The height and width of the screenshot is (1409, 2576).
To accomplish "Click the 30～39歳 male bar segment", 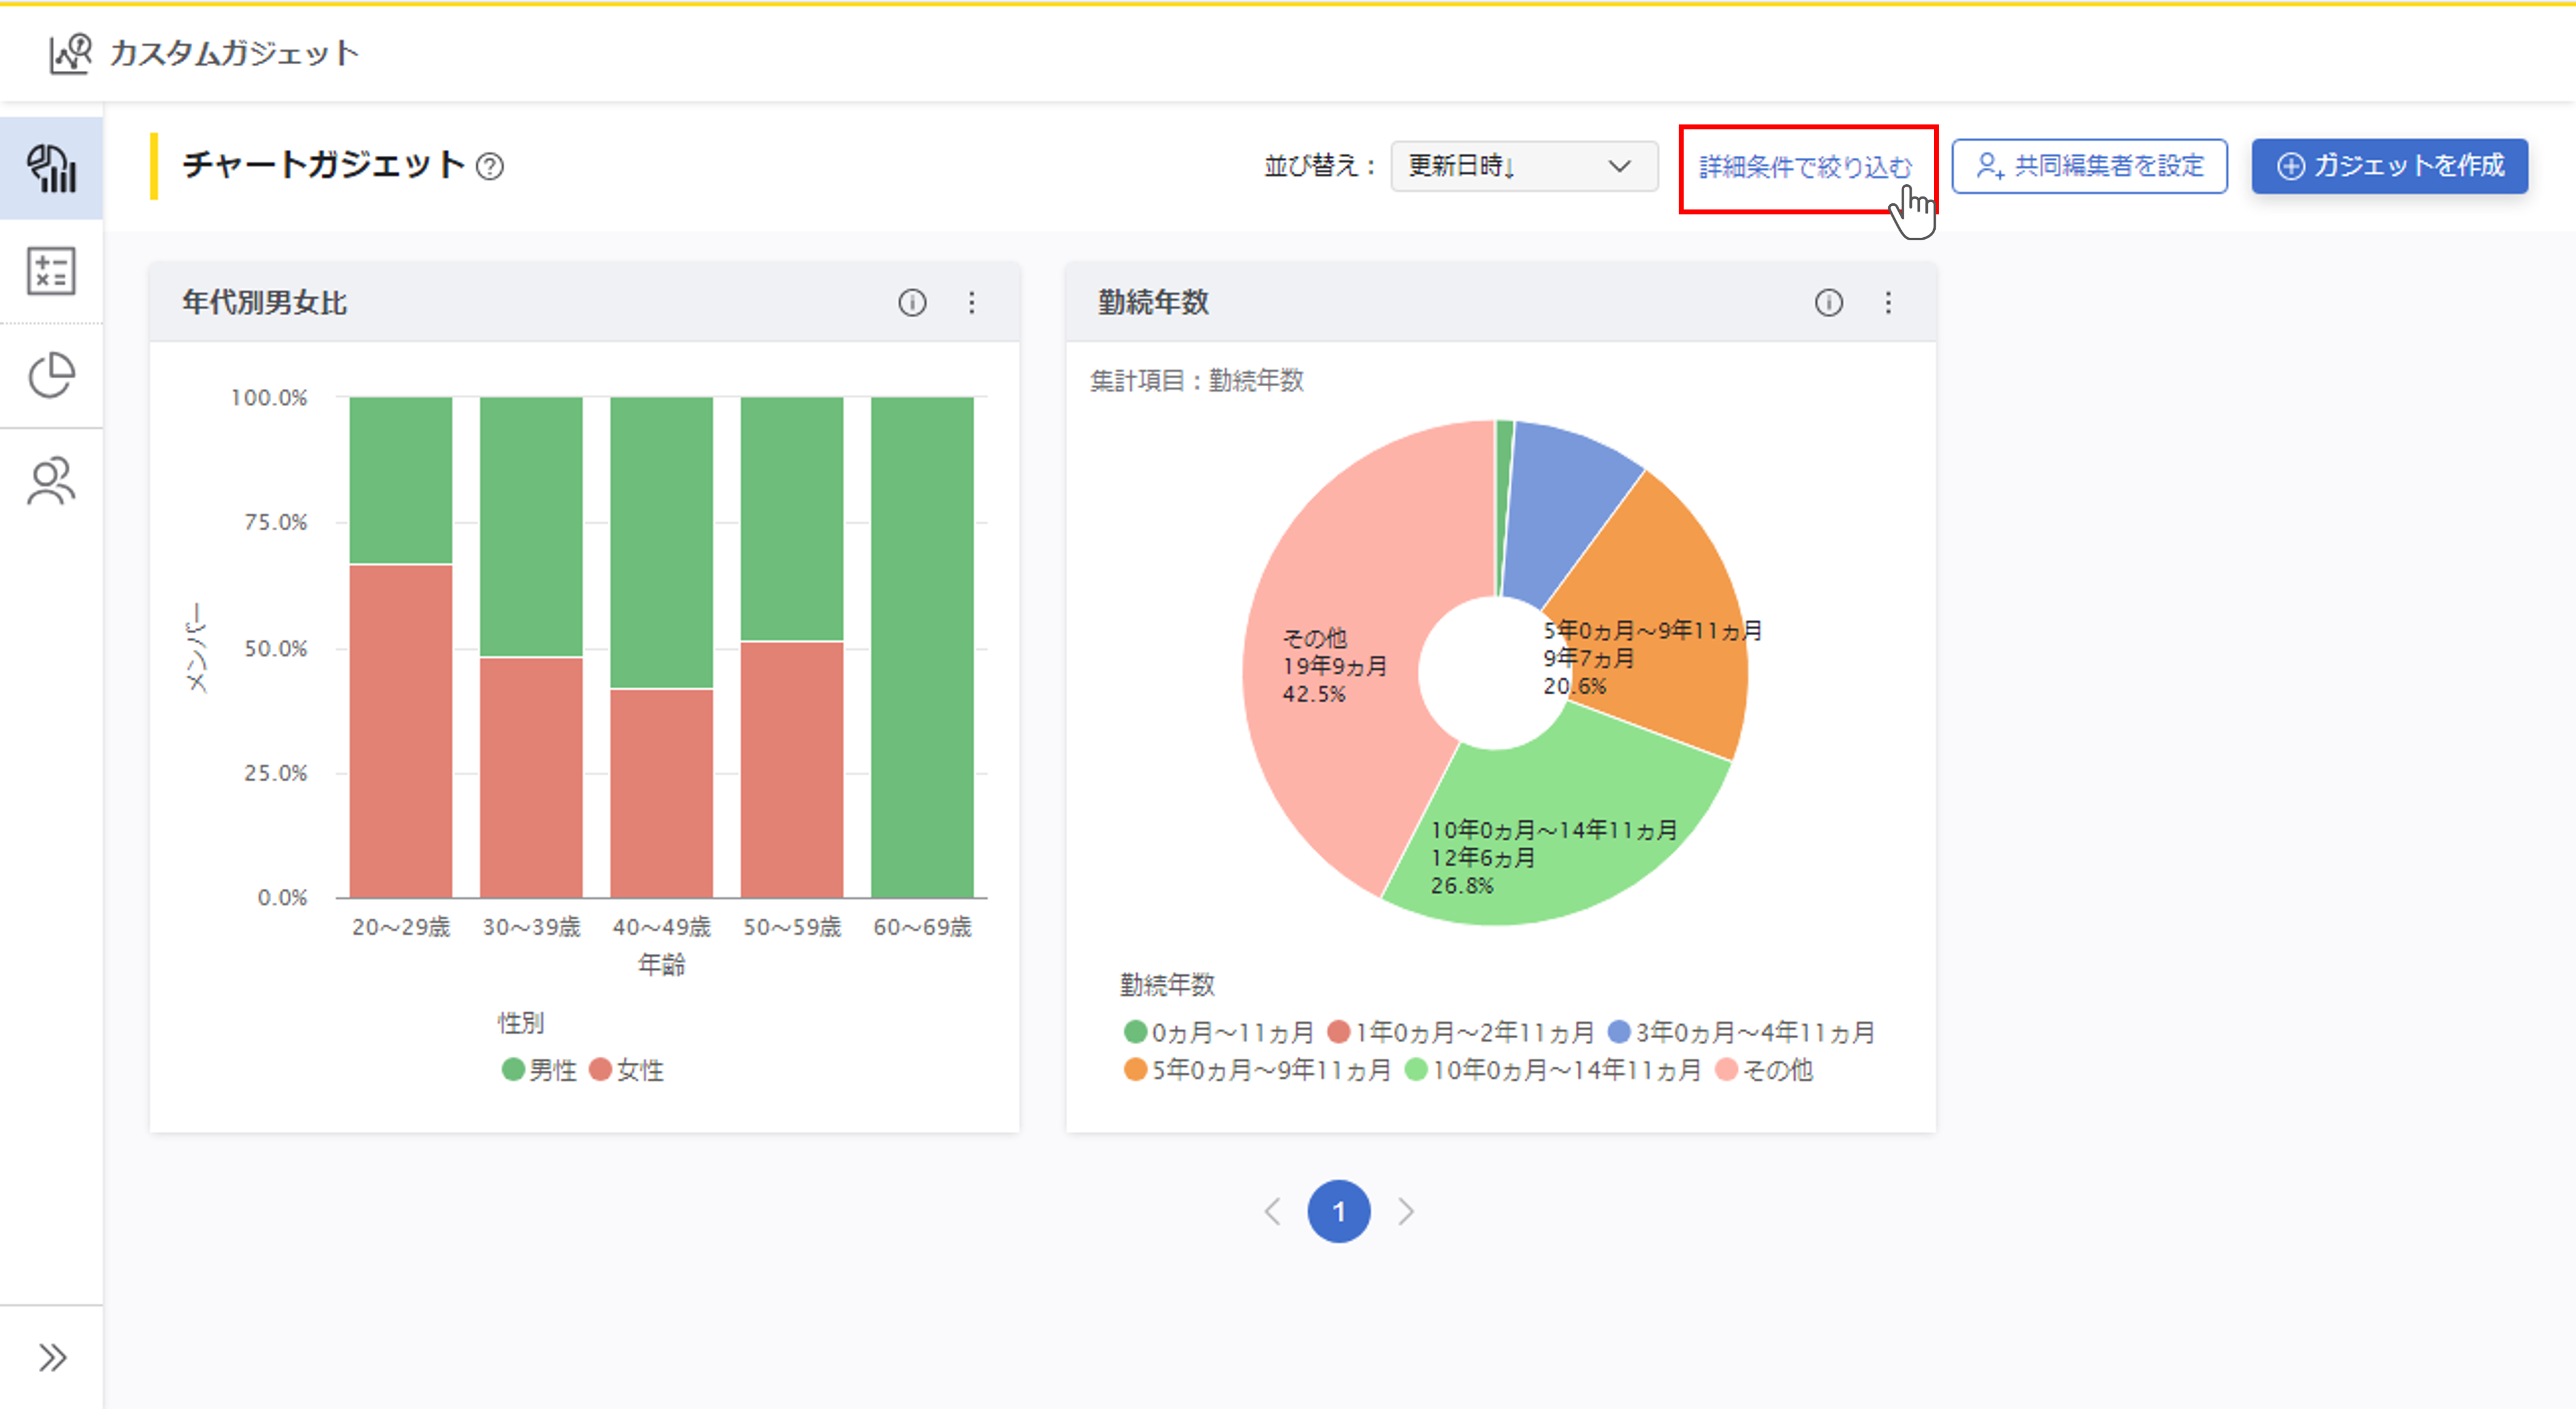I will coord(531,526).
